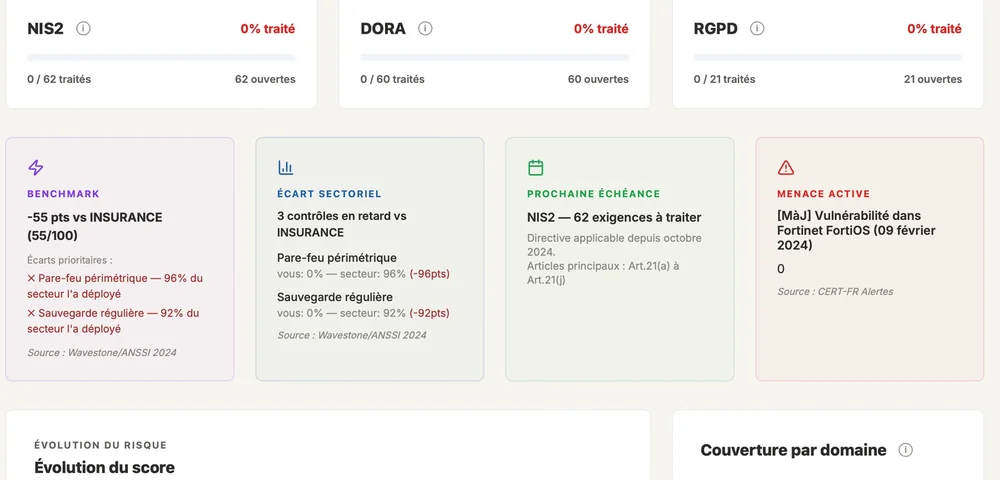
Task: Click the NIS2 progress bar
Action: coord(161,57)
